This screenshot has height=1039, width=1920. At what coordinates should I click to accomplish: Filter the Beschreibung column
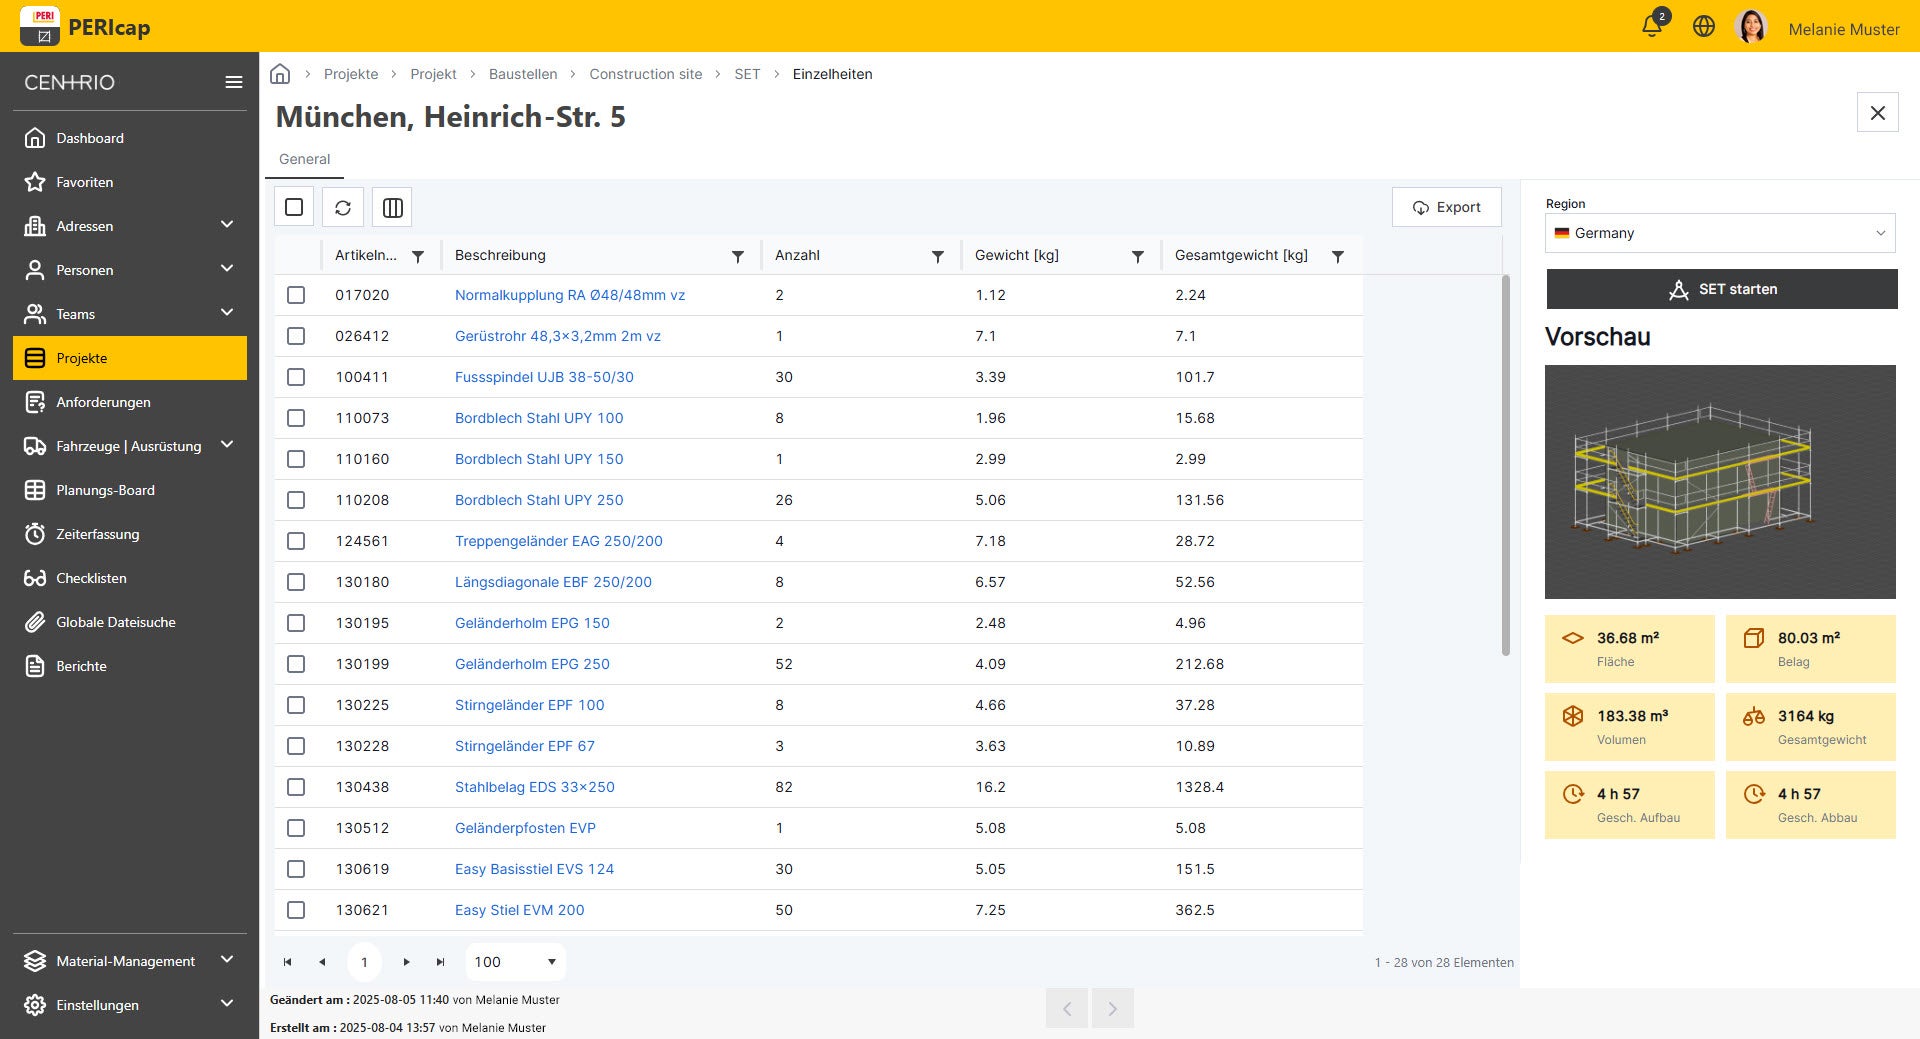pyautogui.click(x=738, y=256)
